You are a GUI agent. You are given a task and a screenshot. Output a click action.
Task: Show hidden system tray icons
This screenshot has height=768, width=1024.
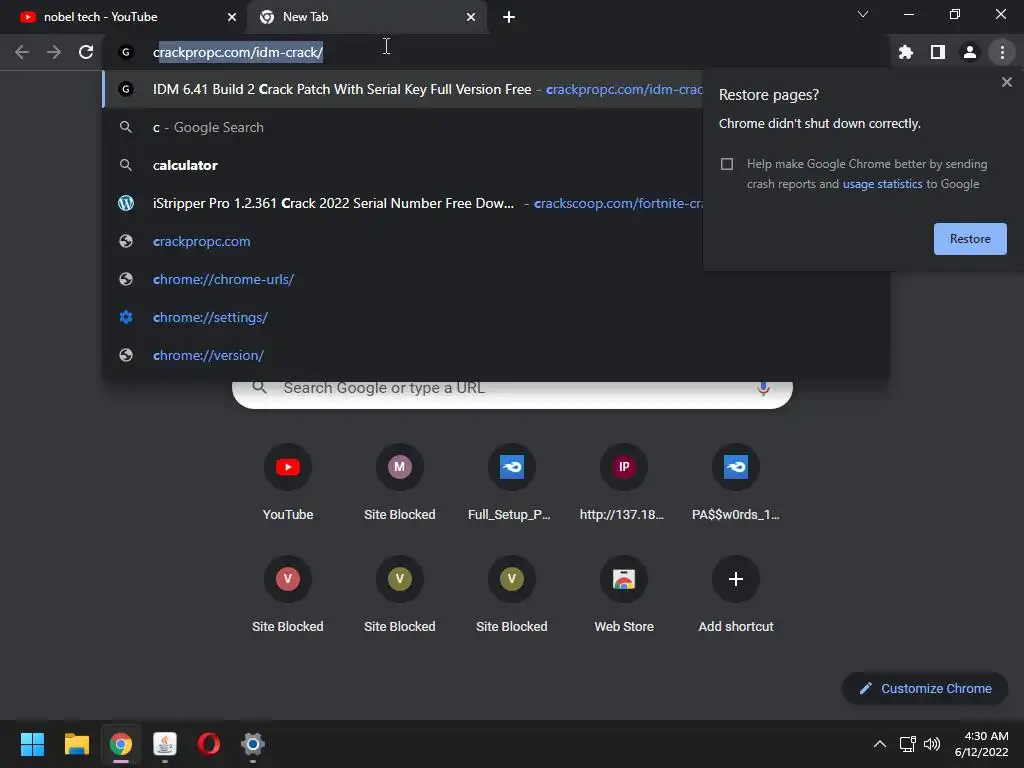(x=880, y=744)
